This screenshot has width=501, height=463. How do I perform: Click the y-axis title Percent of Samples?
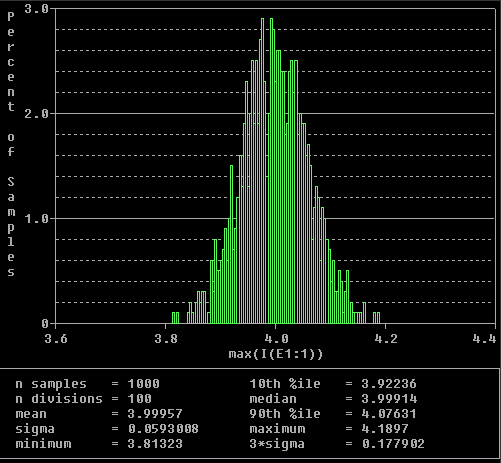[11, 144]
